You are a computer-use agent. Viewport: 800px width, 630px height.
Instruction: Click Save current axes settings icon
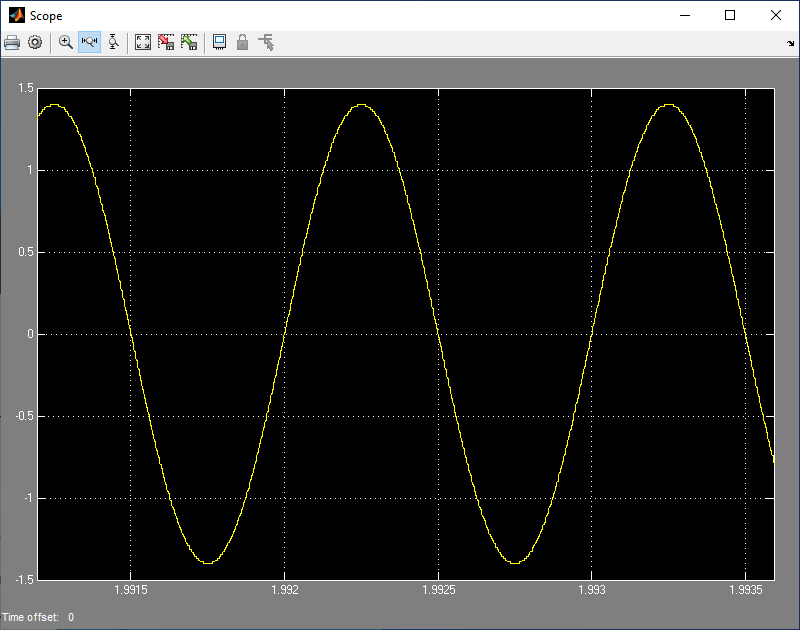click(166, 43)
